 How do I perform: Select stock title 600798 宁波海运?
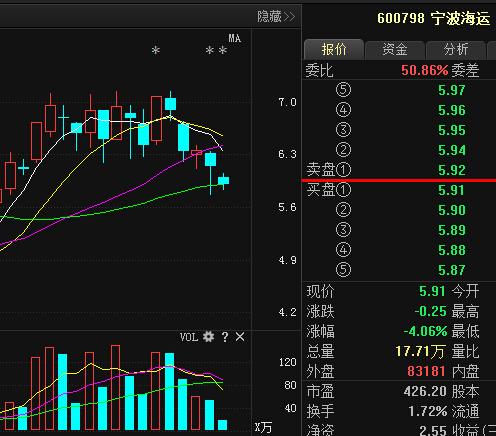click(433, 18)
